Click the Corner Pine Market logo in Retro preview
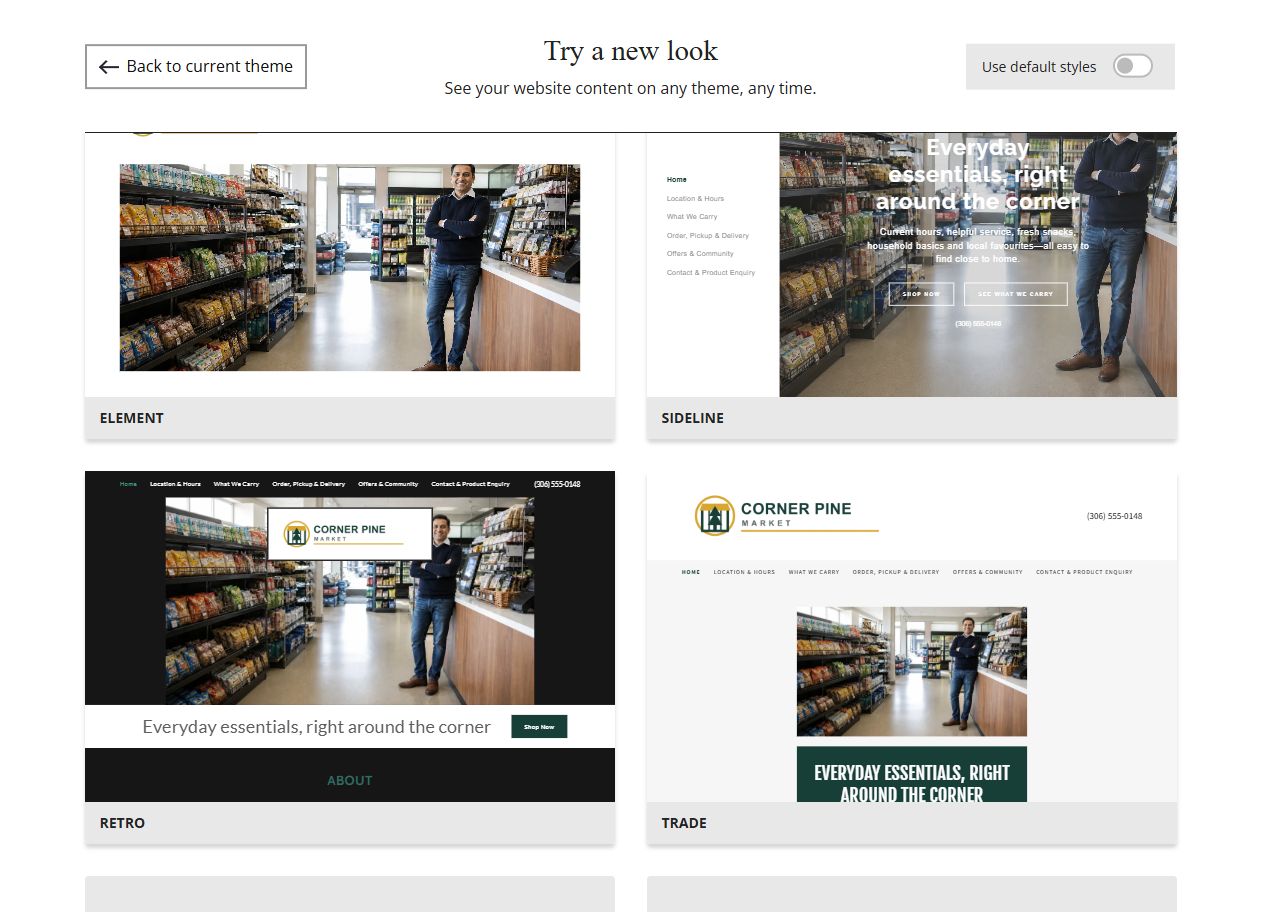 point(349,534)
